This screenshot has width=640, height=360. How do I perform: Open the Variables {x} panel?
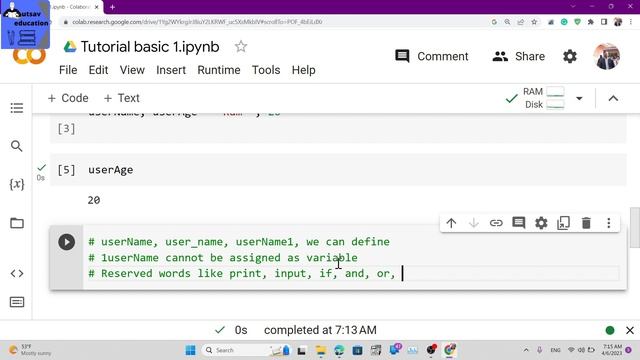(17, 184)
